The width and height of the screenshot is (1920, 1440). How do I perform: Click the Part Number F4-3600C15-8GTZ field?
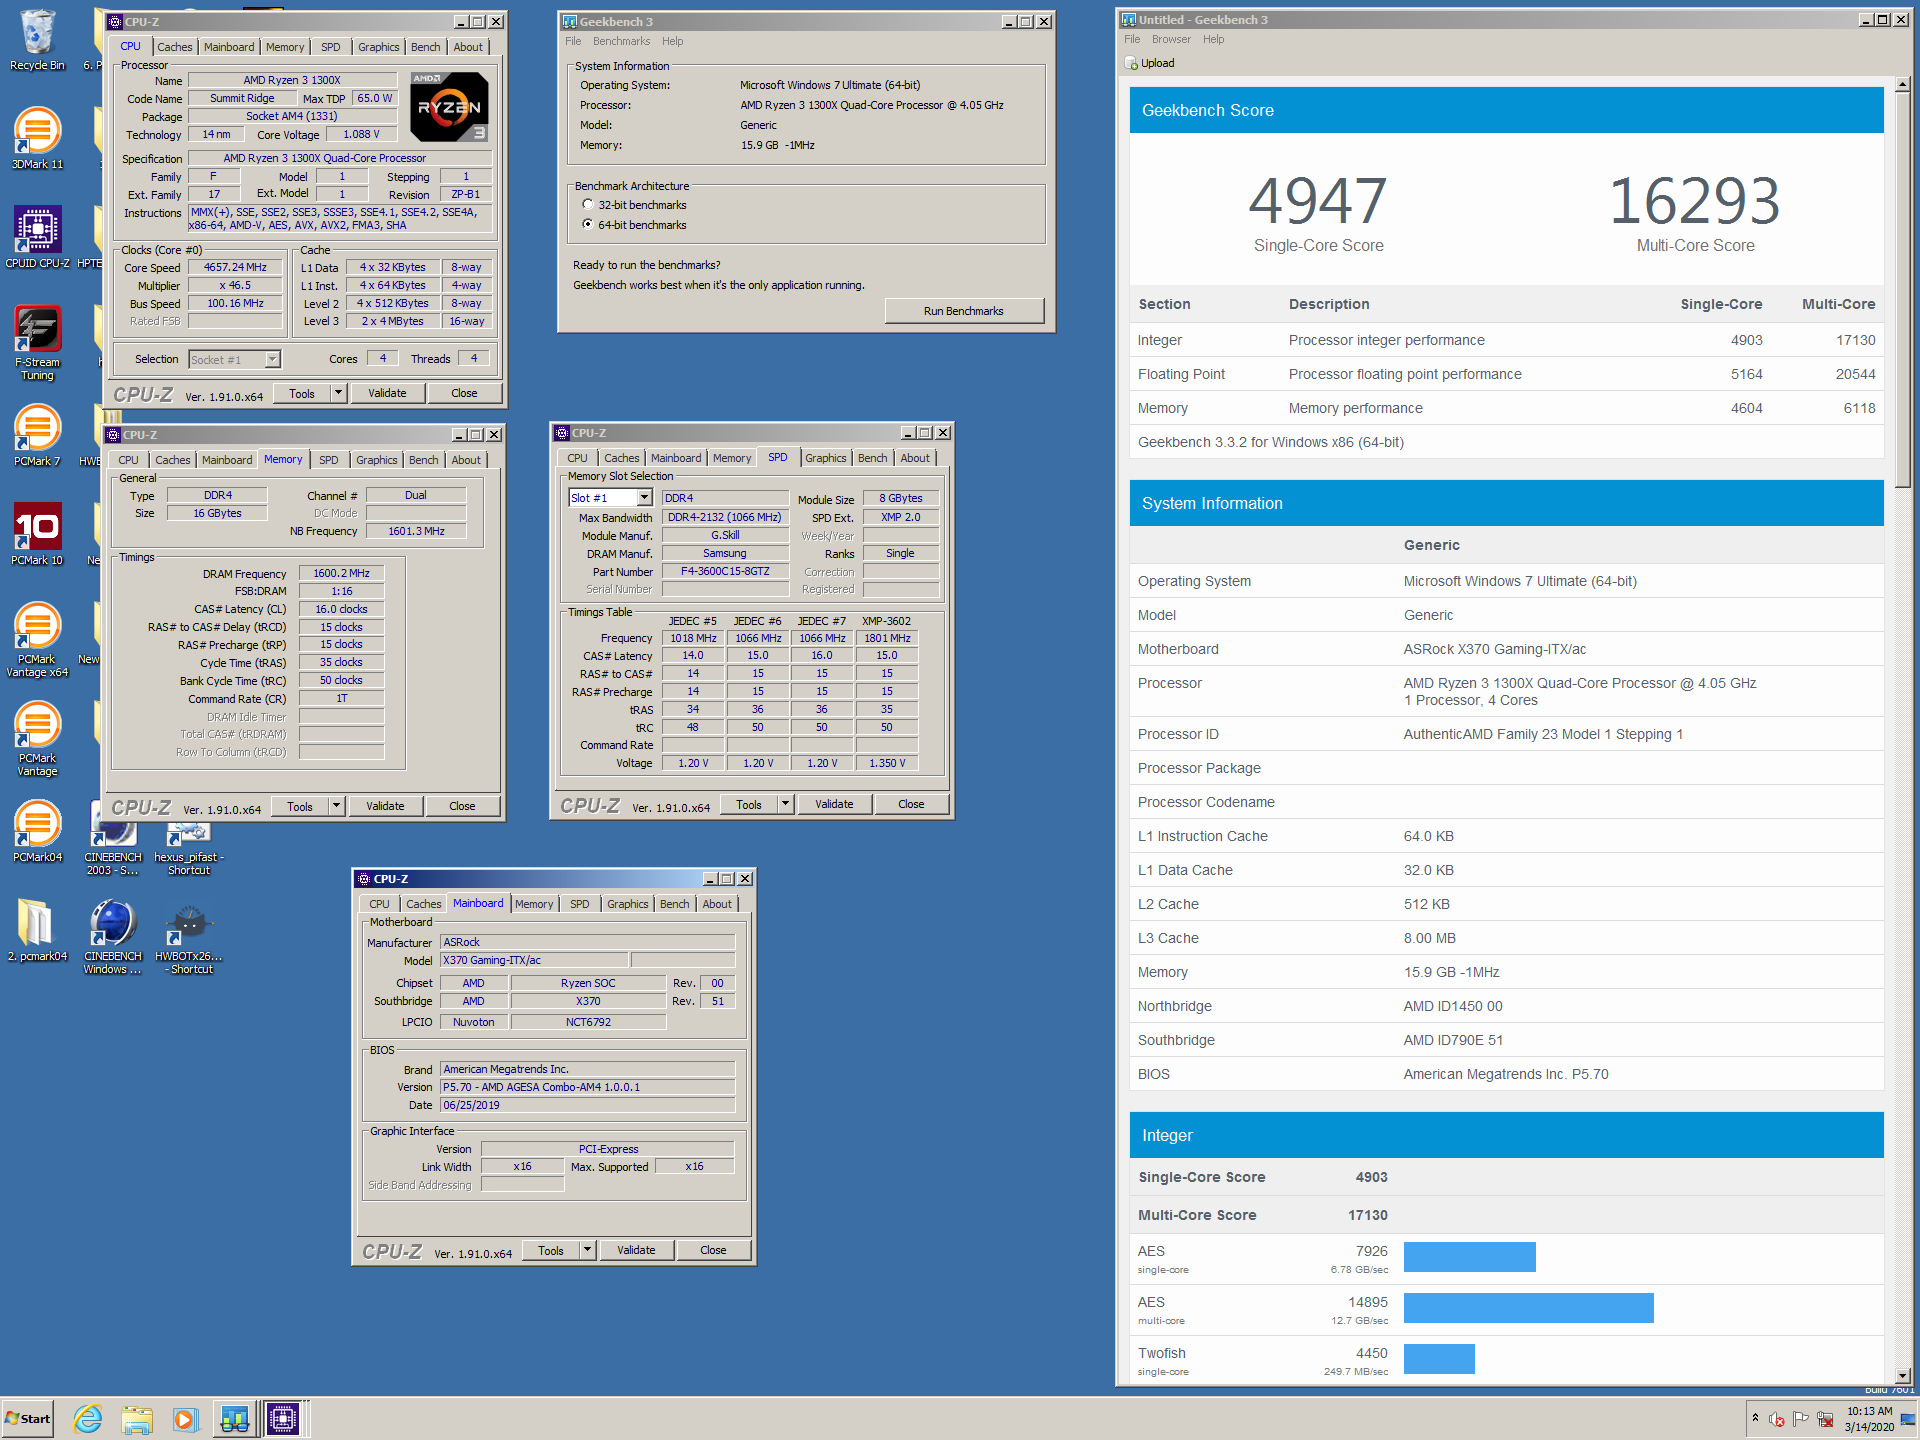(725, 571)
